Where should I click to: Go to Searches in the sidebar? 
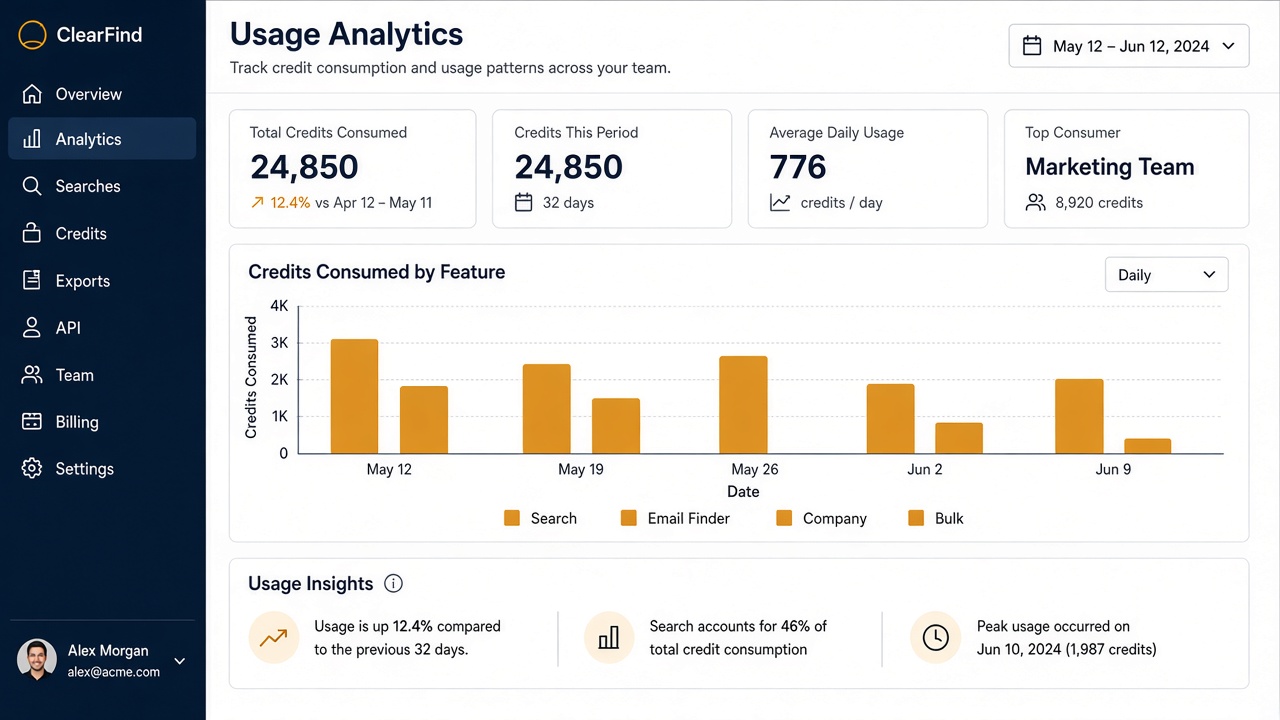coord(102,186)
